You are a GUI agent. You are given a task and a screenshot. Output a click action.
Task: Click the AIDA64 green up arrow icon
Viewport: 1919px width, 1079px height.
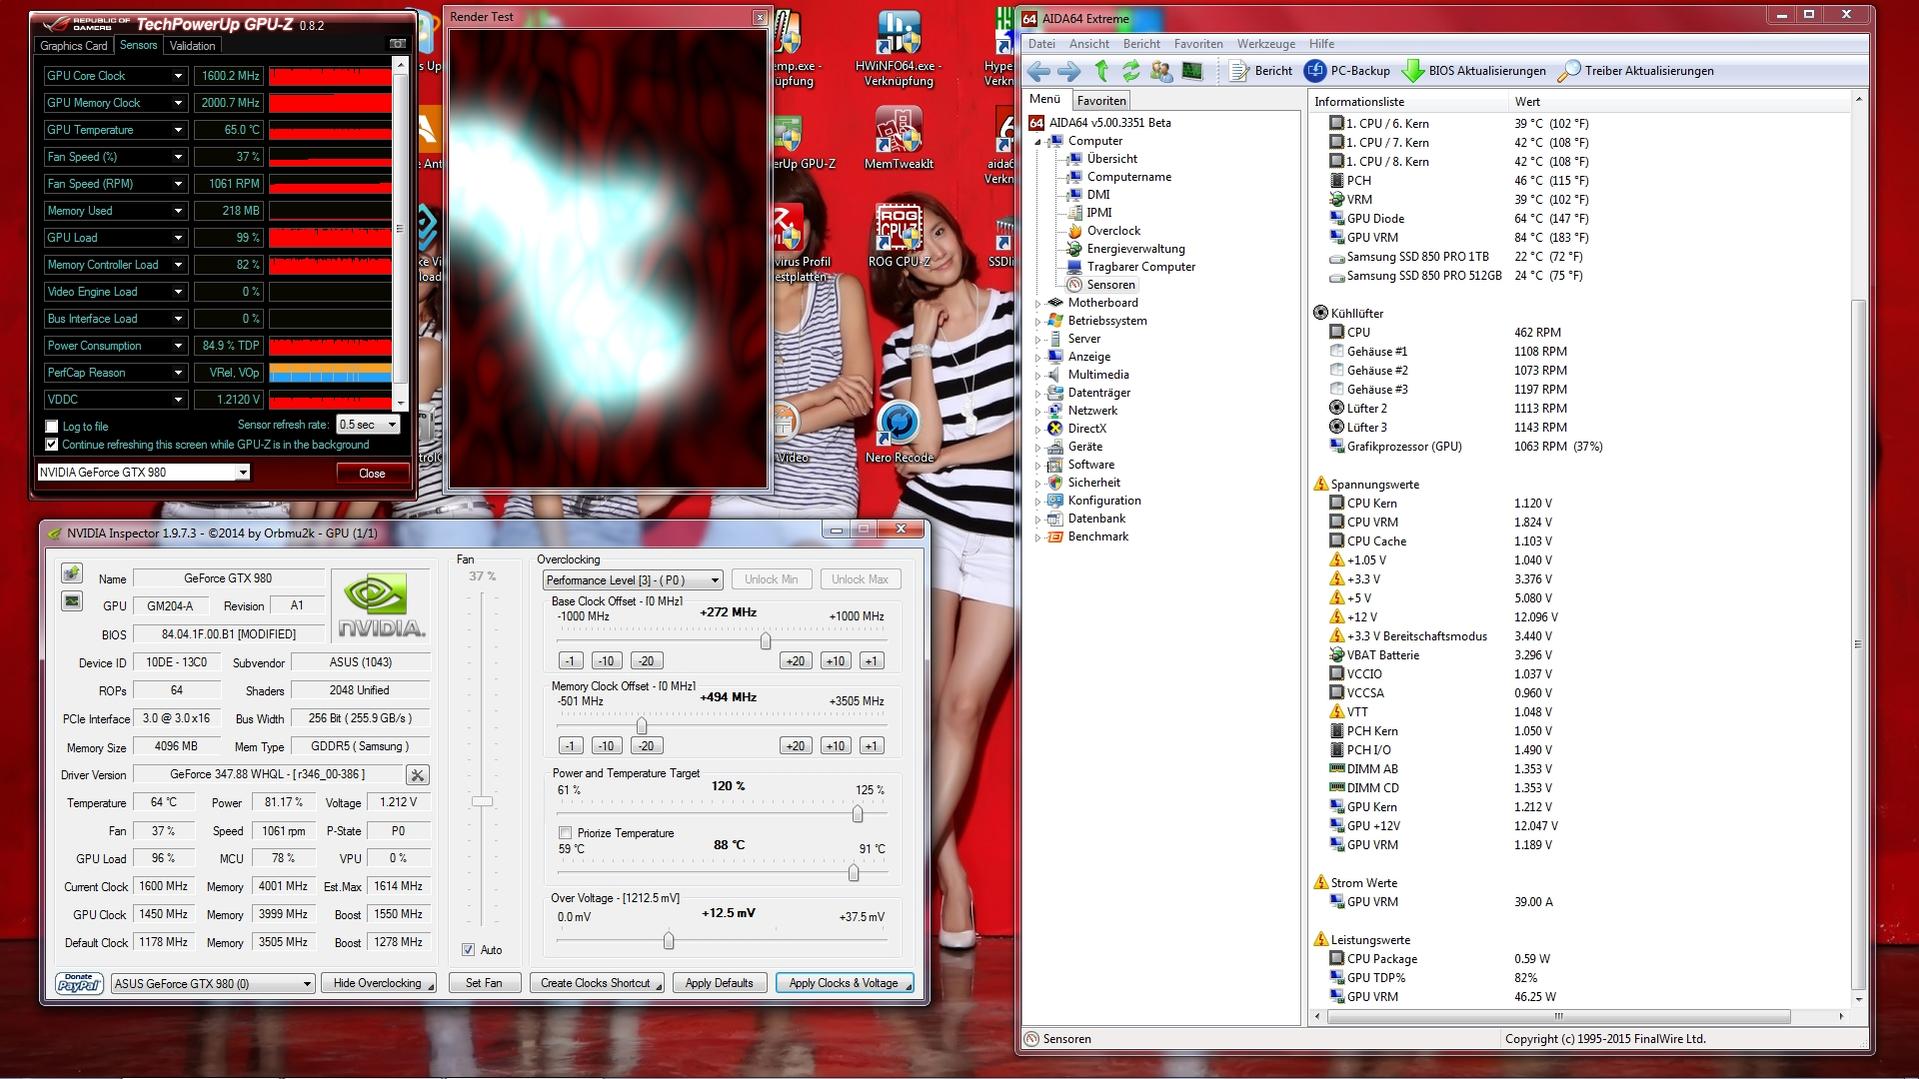(1101, 71)
